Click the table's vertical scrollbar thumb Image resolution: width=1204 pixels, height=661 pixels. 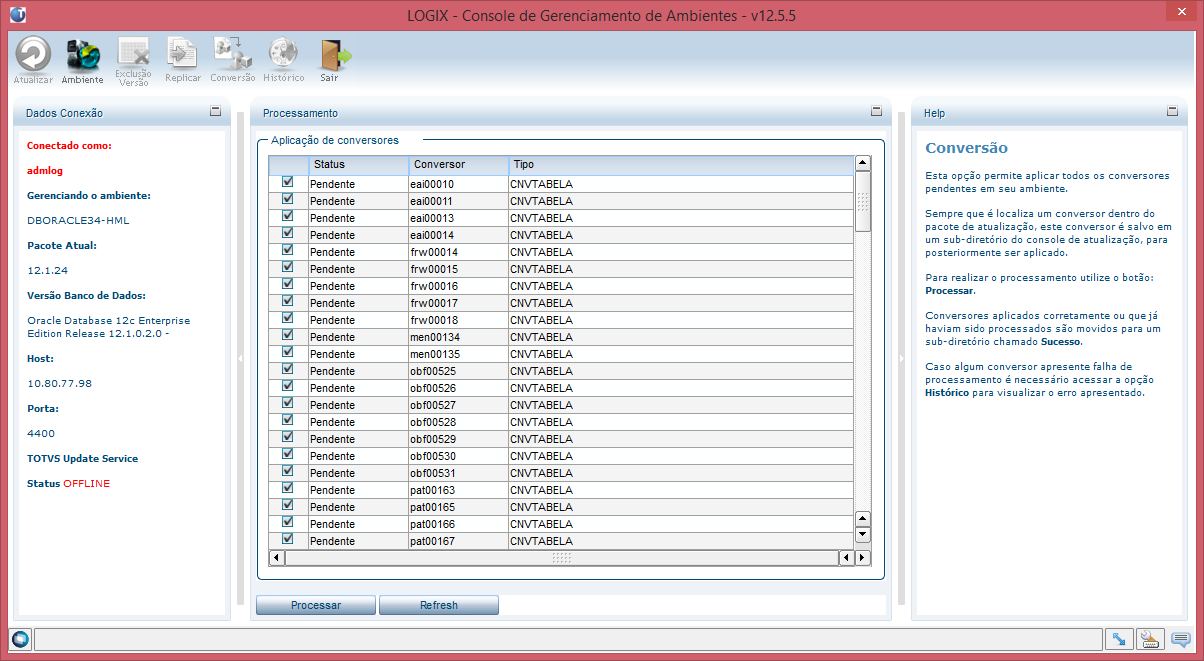[x=863, y=201]
